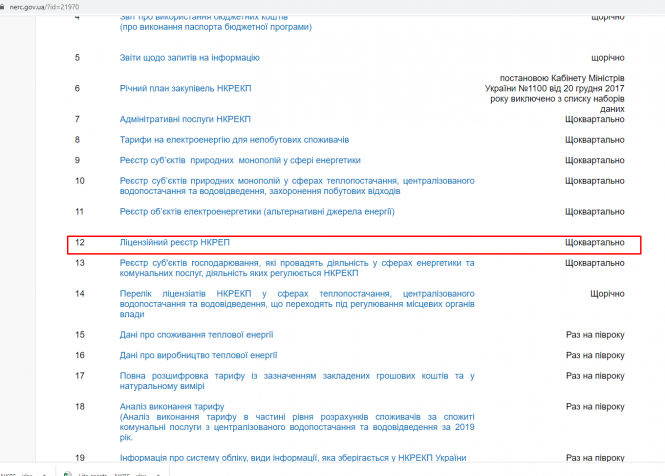
Task: Open 'Дані про виробництво теплової енергії' link
Action: (x=198, y=355)
